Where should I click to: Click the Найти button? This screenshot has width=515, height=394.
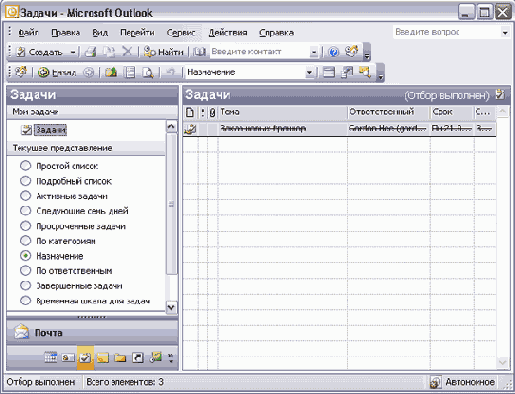164,52
